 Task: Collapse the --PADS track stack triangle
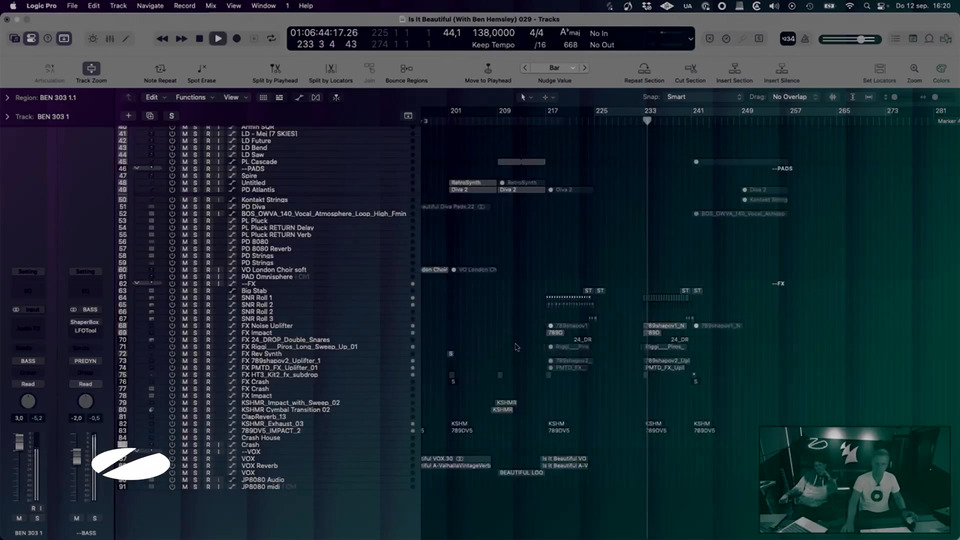[137, 168]
